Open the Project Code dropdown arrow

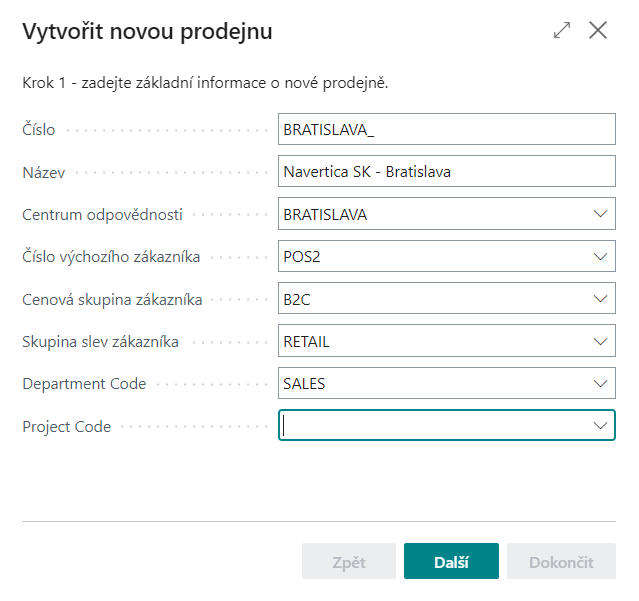(600, 425)
